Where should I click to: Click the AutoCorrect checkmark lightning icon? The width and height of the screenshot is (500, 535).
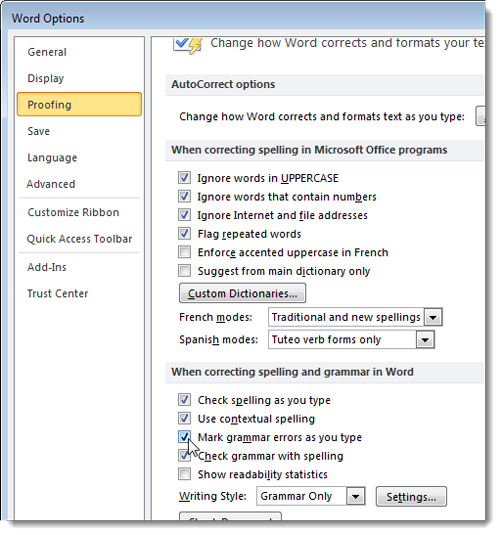tap(187, 45)
